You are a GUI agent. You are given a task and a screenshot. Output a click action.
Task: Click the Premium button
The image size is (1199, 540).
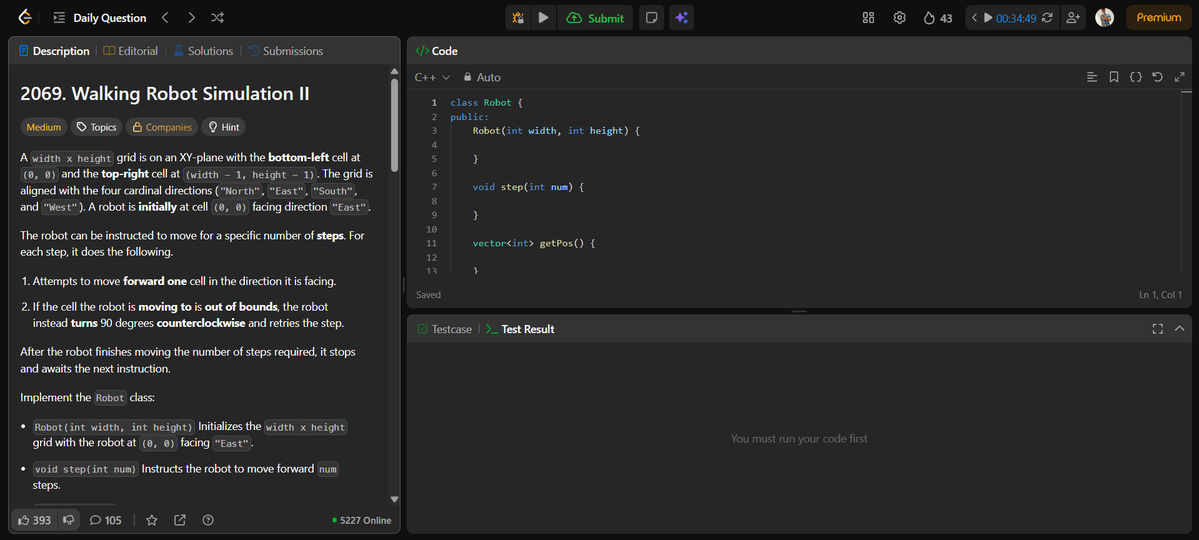(1158, 18)
